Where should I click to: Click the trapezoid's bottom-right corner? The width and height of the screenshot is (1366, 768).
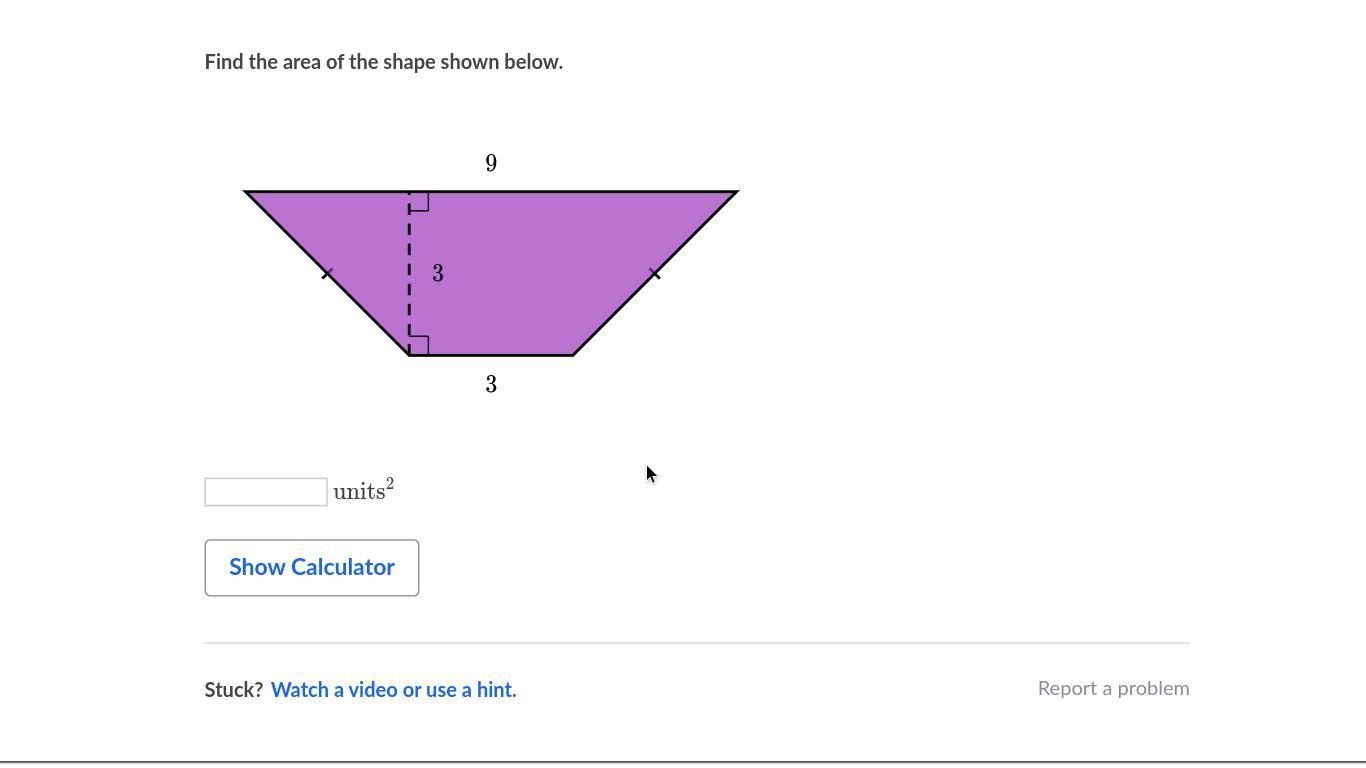pos(573,354)
